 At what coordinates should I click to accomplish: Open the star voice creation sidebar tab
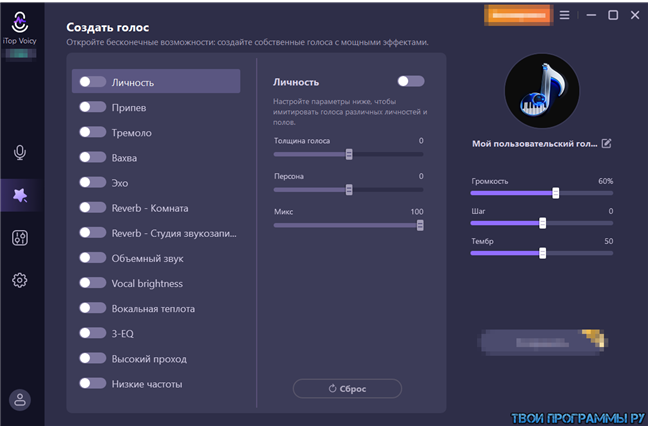[19, 195]
